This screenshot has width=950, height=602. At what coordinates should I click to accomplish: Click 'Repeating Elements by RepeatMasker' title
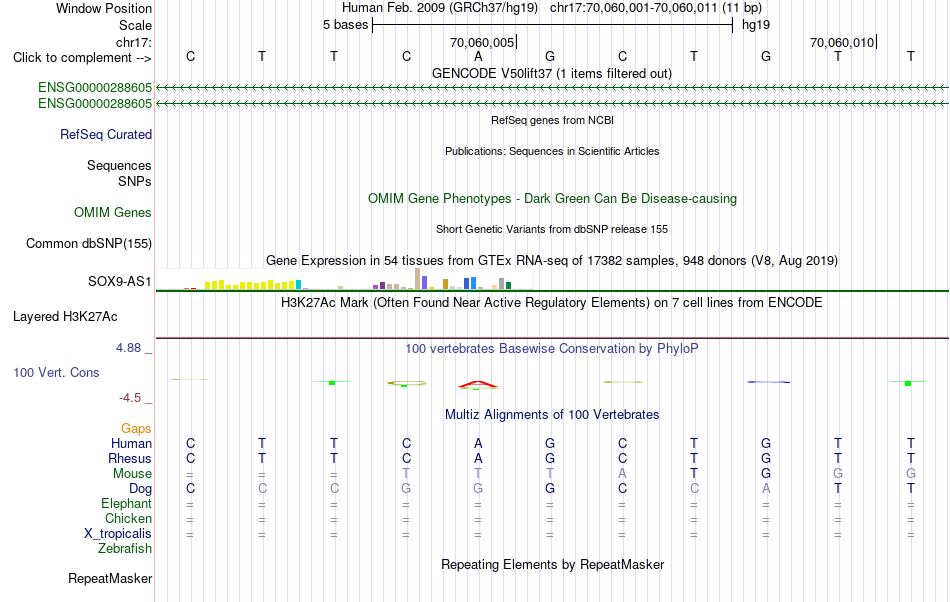point(552,564)
